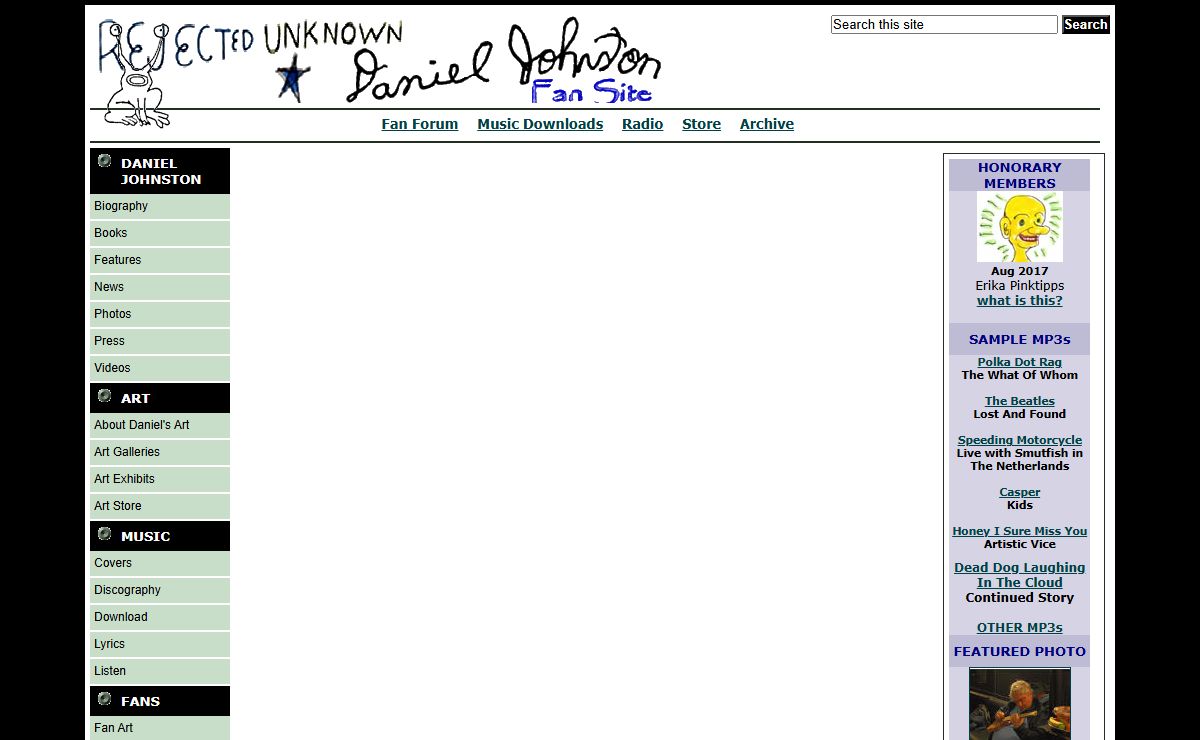Click the MUSIC sidebar section header
The width and height of the screenshot is (1200, 740).
coord(160,536)
